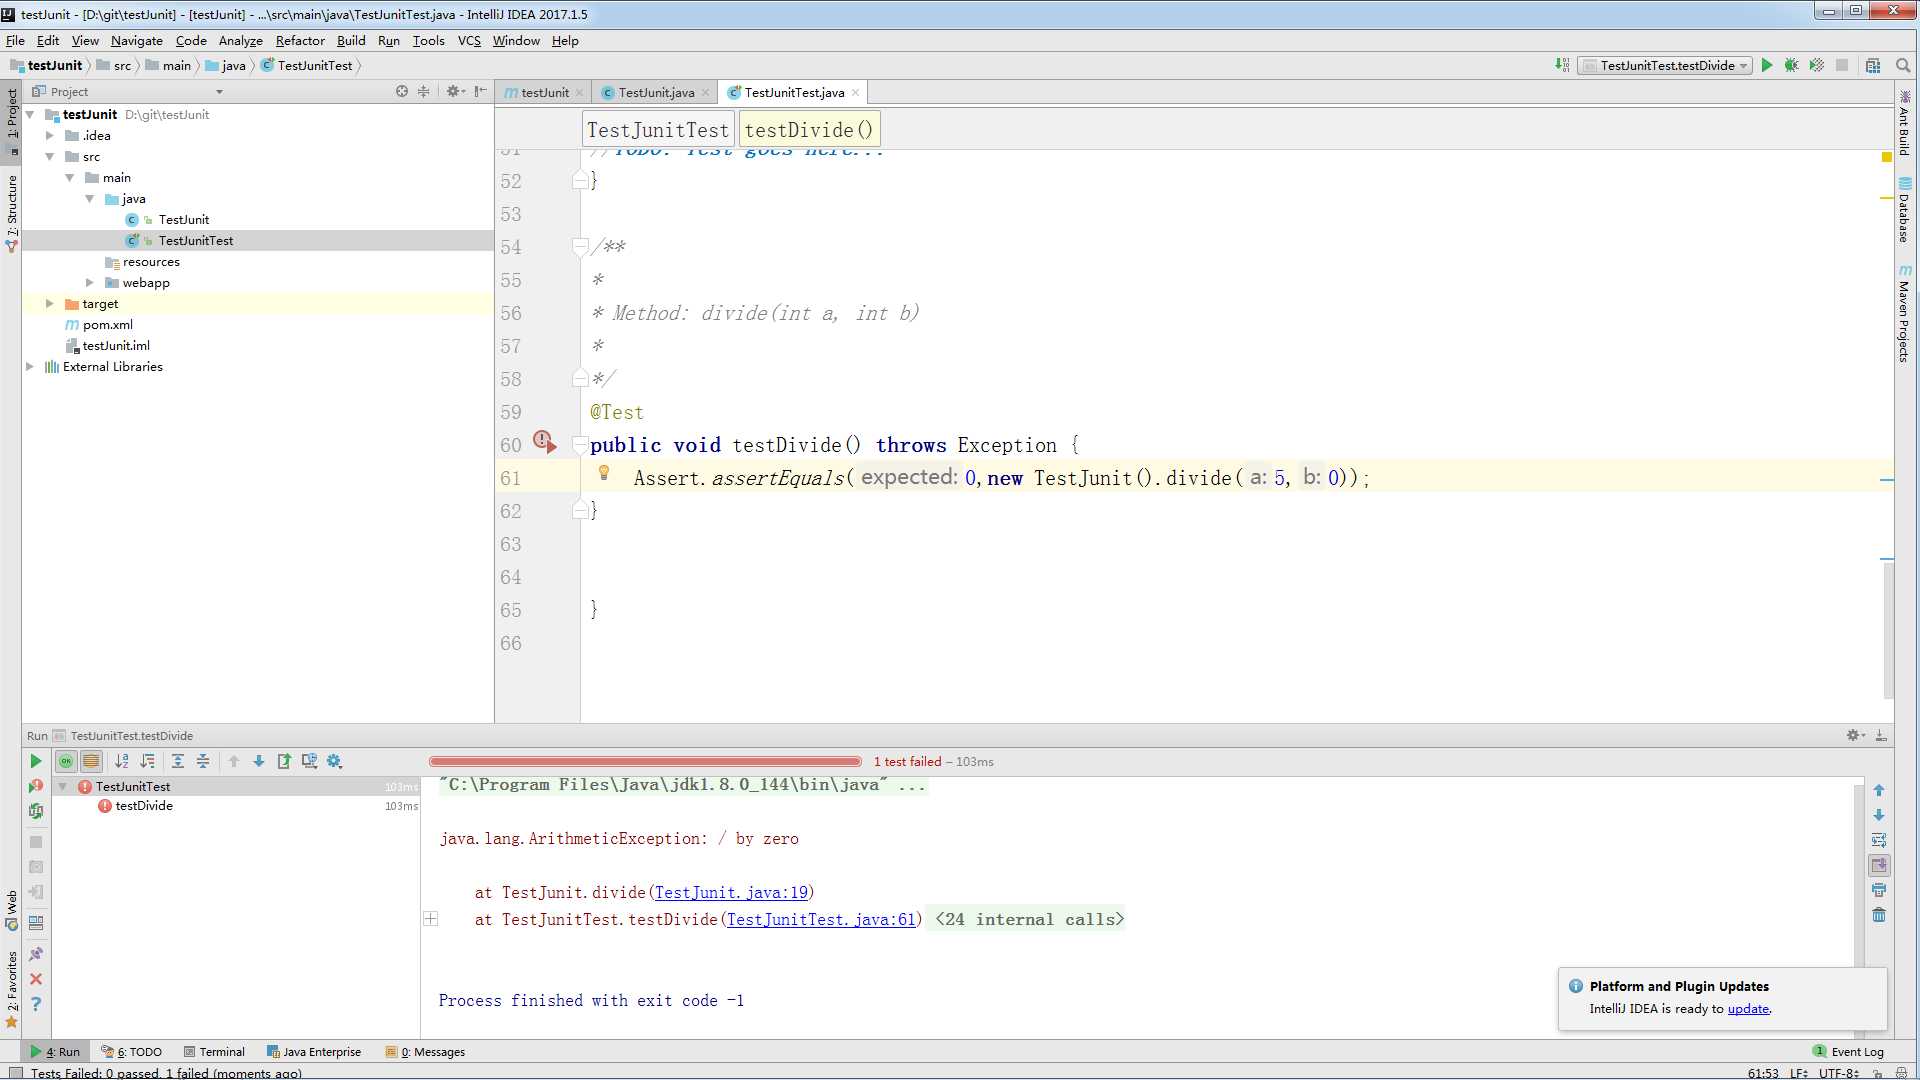Screen dimensions: 1920x1080
Task: Open the Terminal tool window tab
Action: click(x=215, y=1052)
